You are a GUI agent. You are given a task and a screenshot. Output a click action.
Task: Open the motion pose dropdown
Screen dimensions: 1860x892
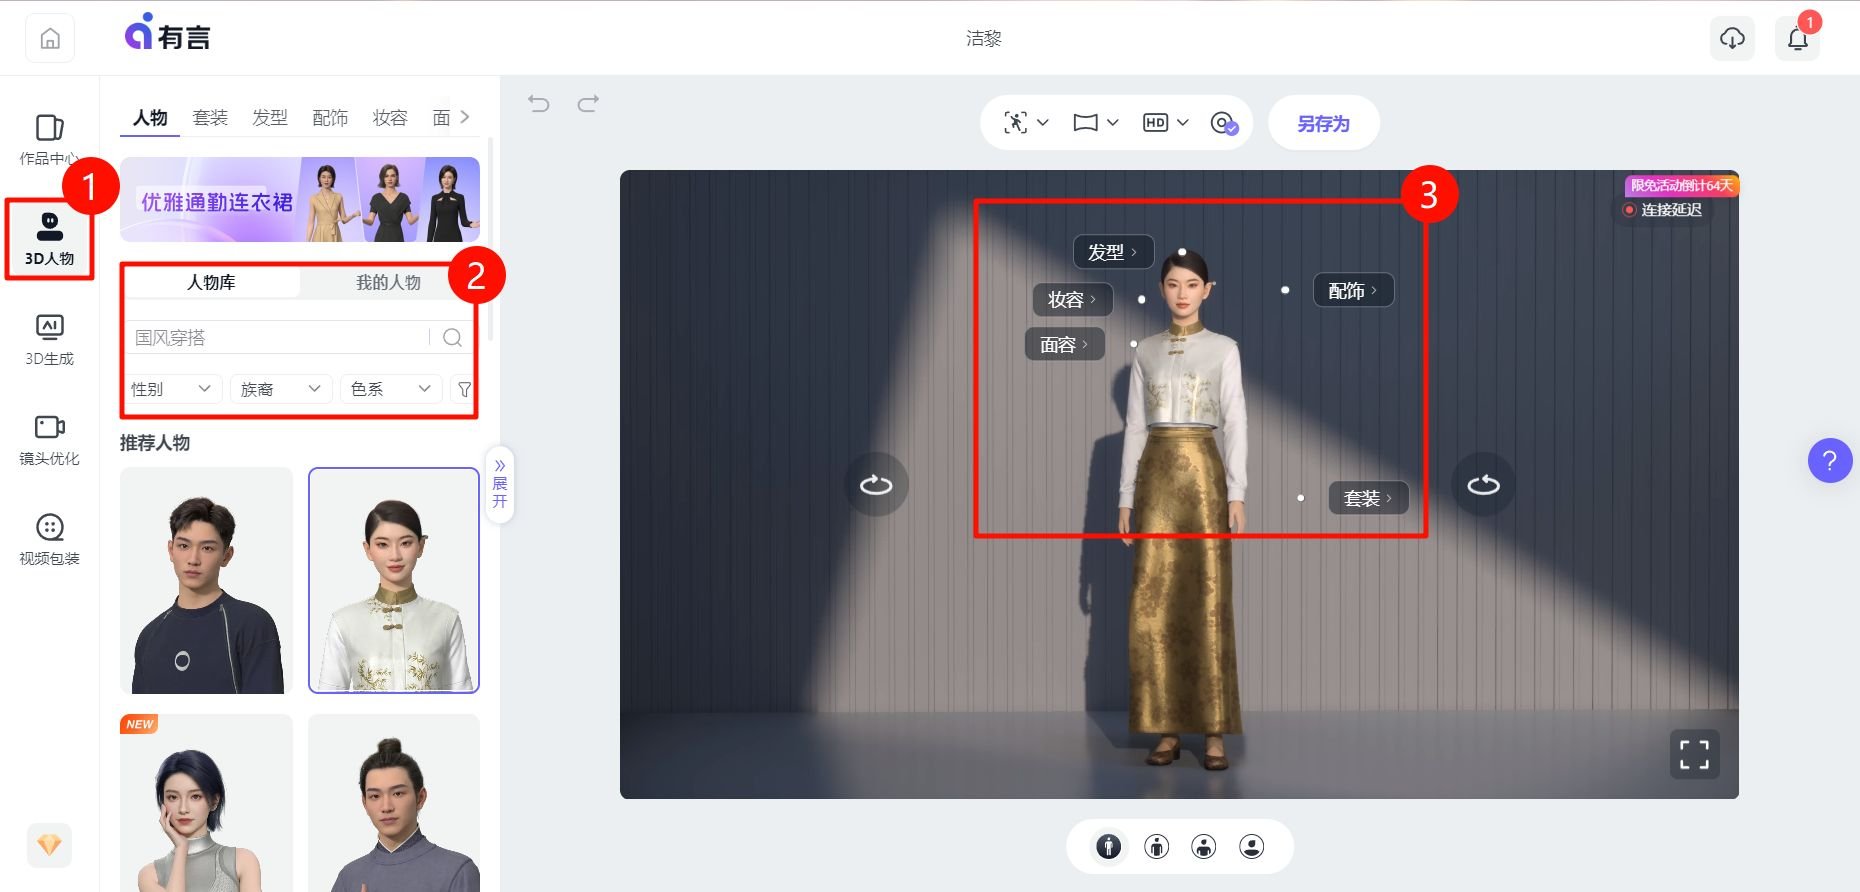pyautogui.click(x=1026, y=123)
